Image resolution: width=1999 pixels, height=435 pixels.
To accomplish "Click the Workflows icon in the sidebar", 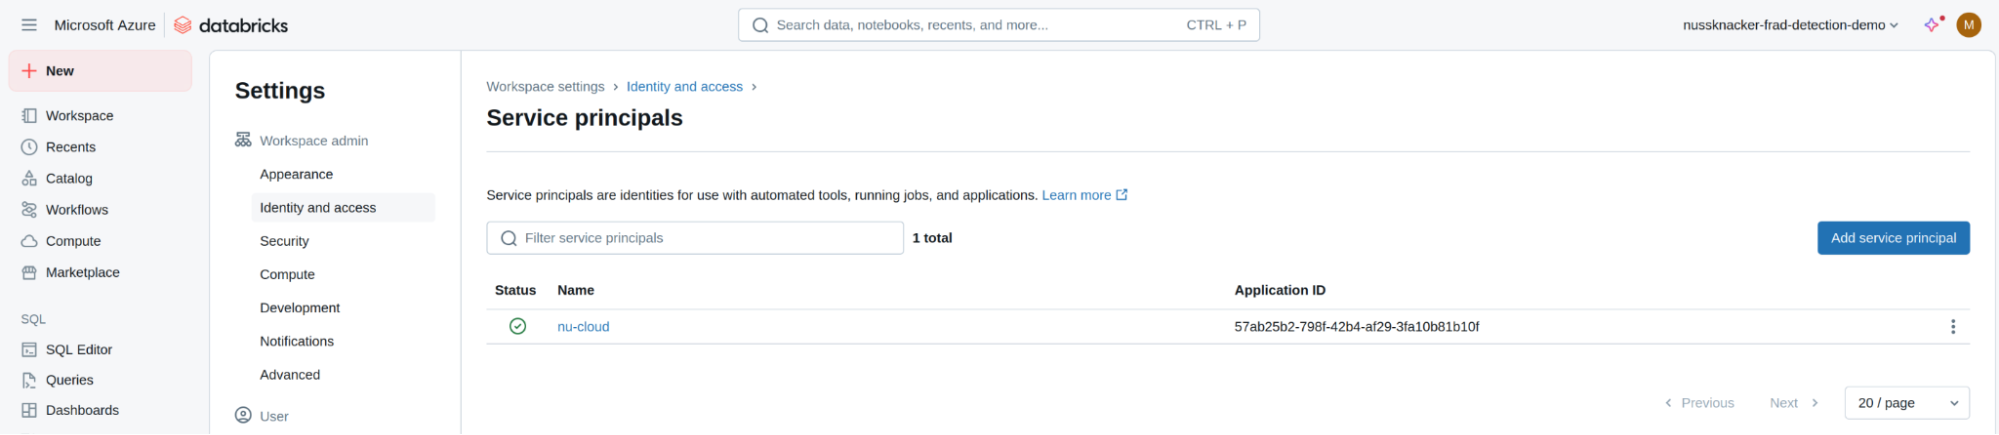I will pyautogui.click(x=29, y=210).
